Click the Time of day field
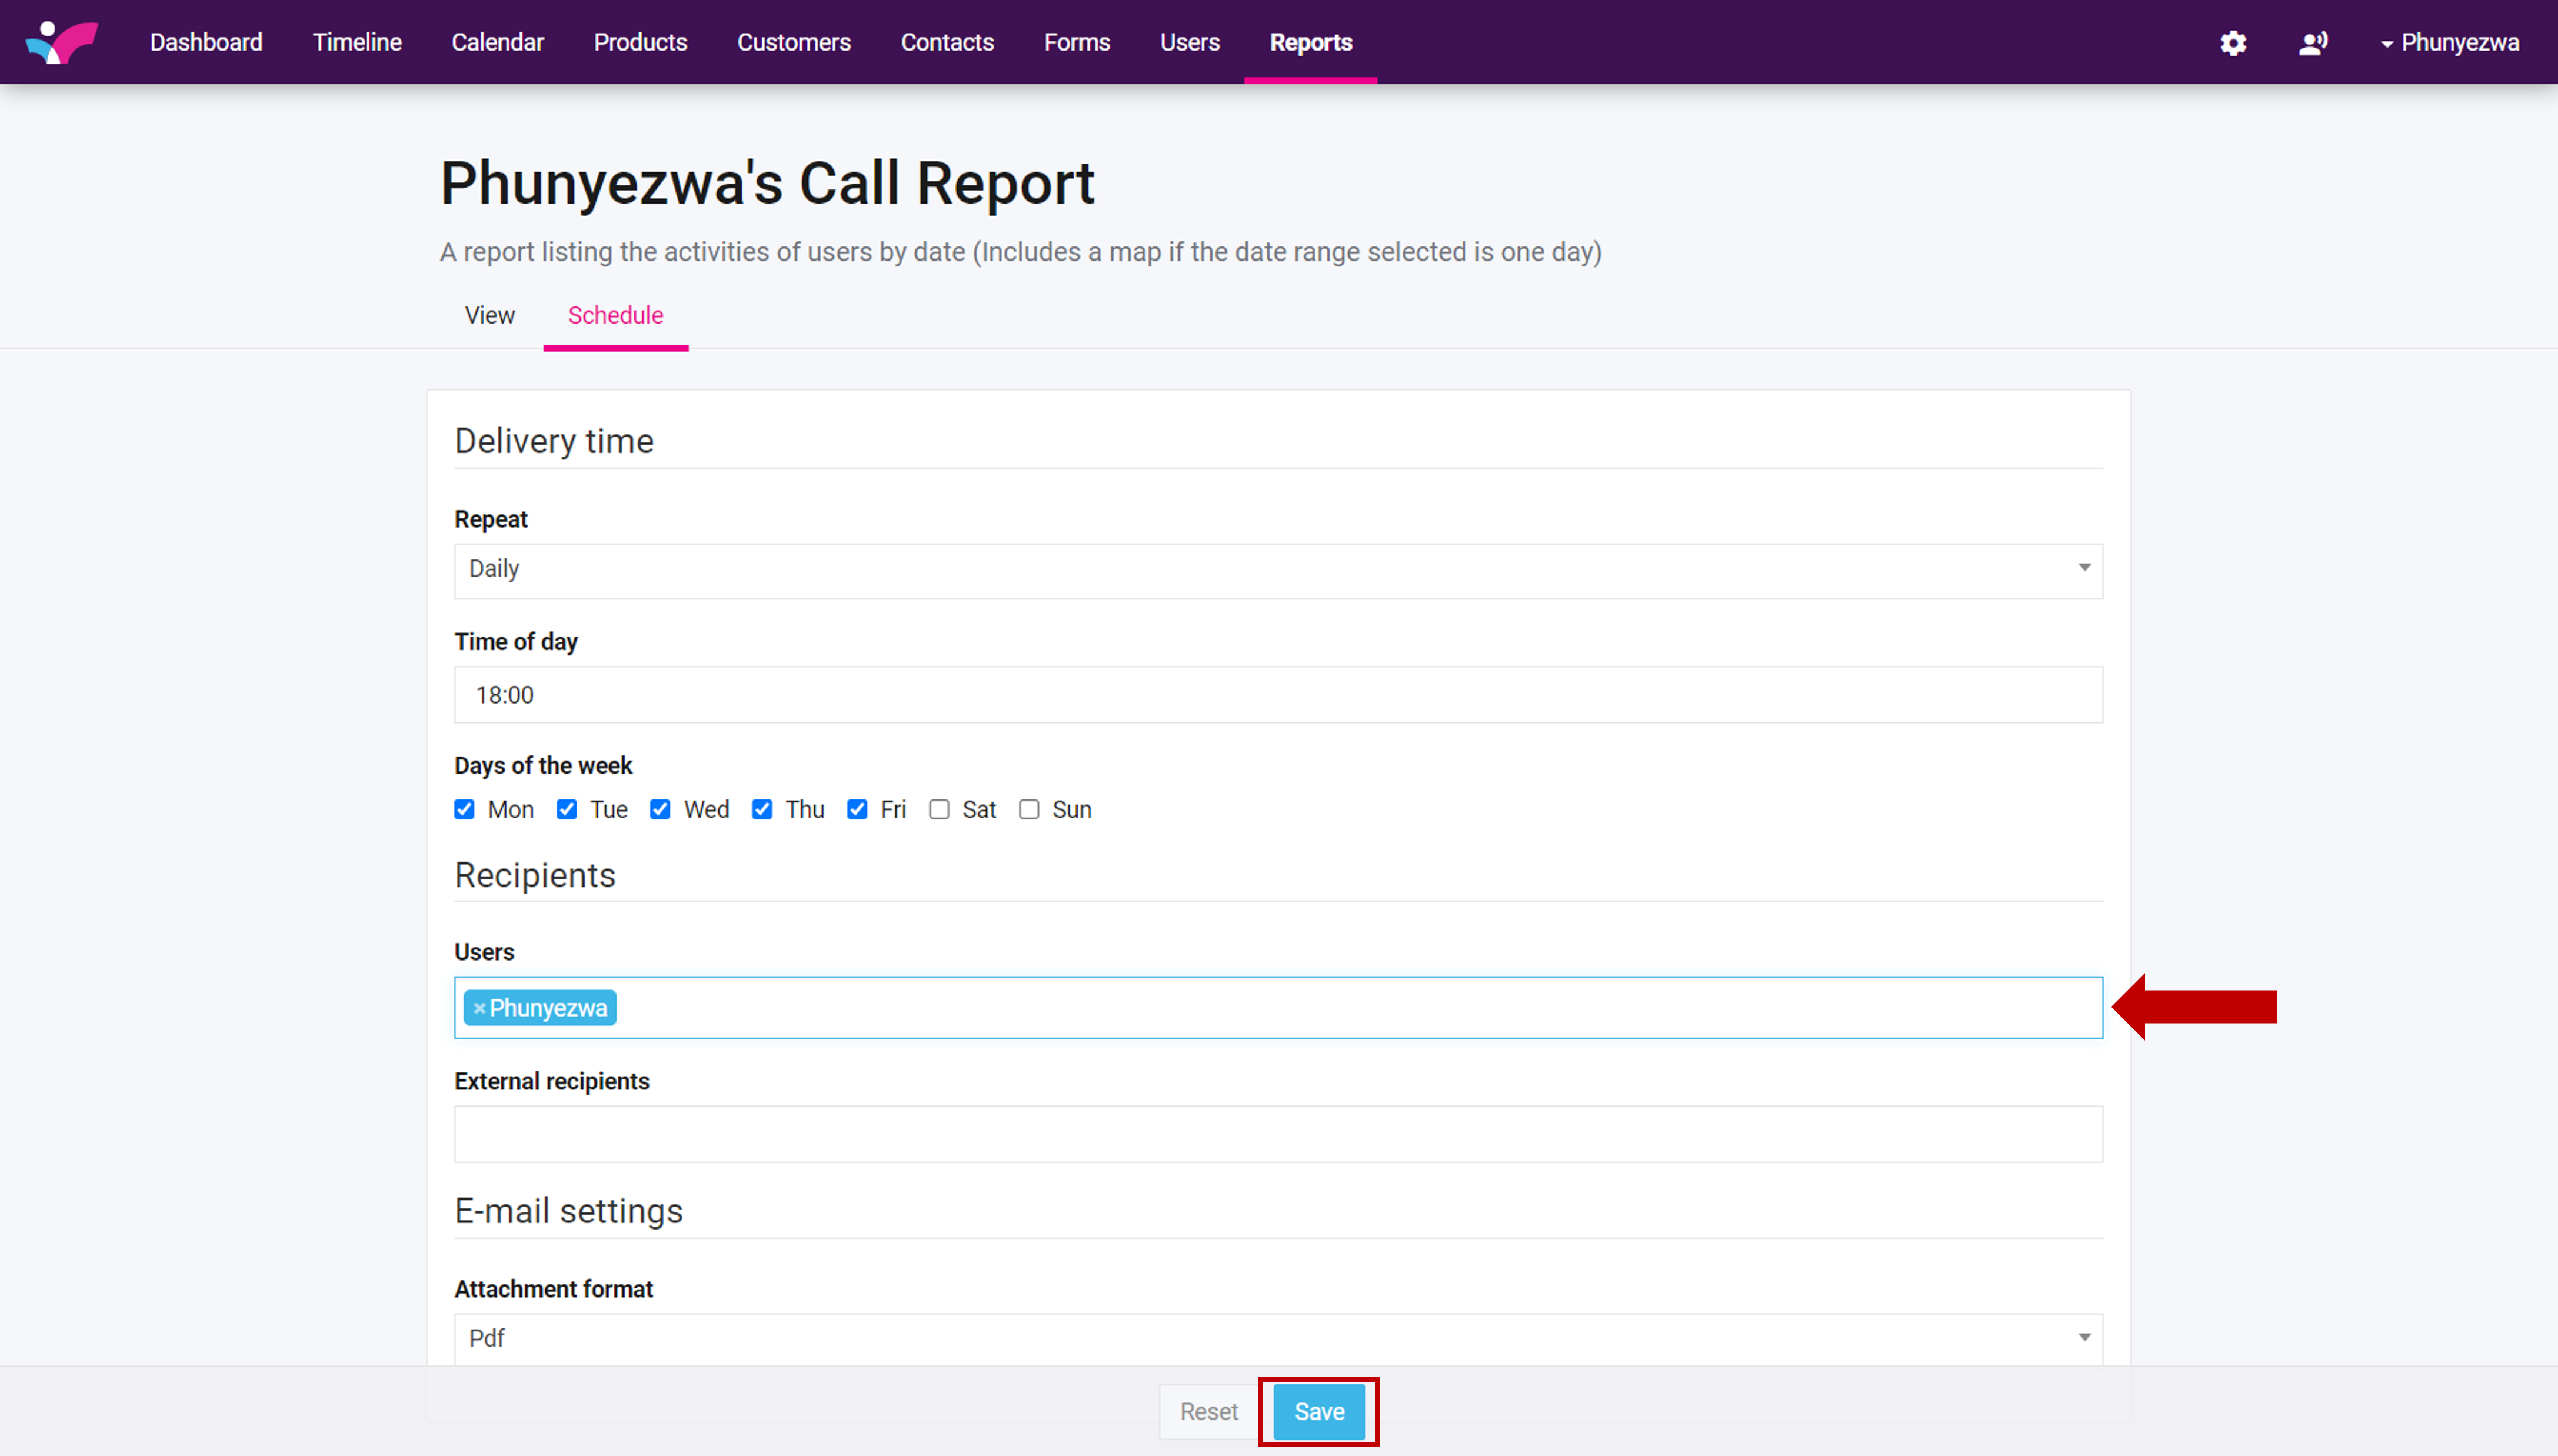Image resolution: width=2558 pixels, height=1456 pixels. 1278,695
